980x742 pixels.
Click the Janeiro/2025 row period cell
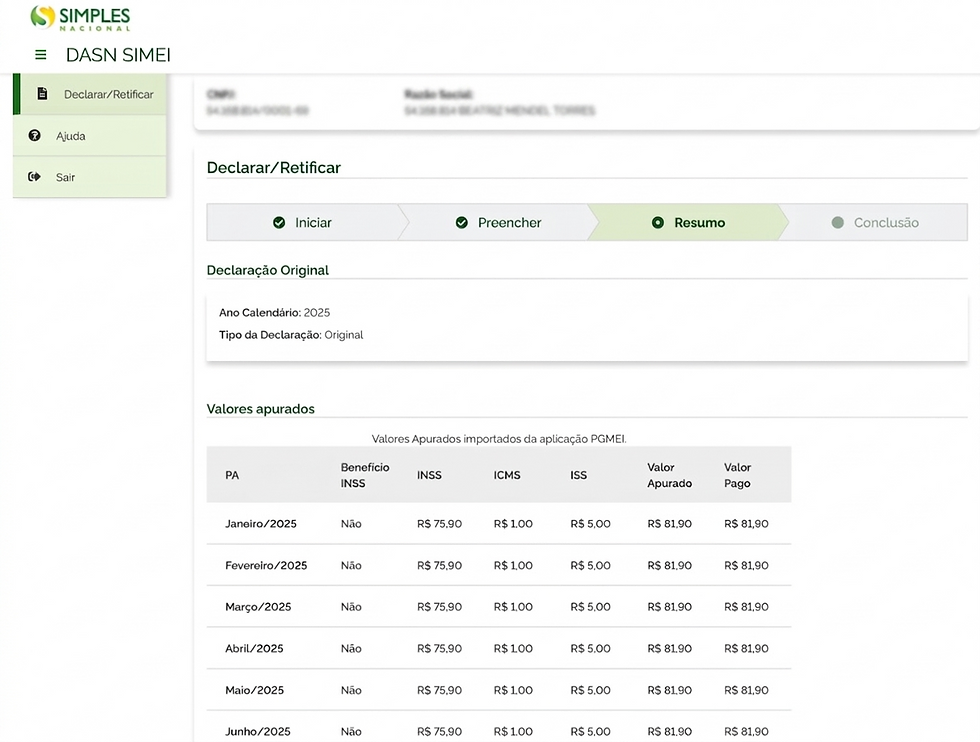pos(261,524)
